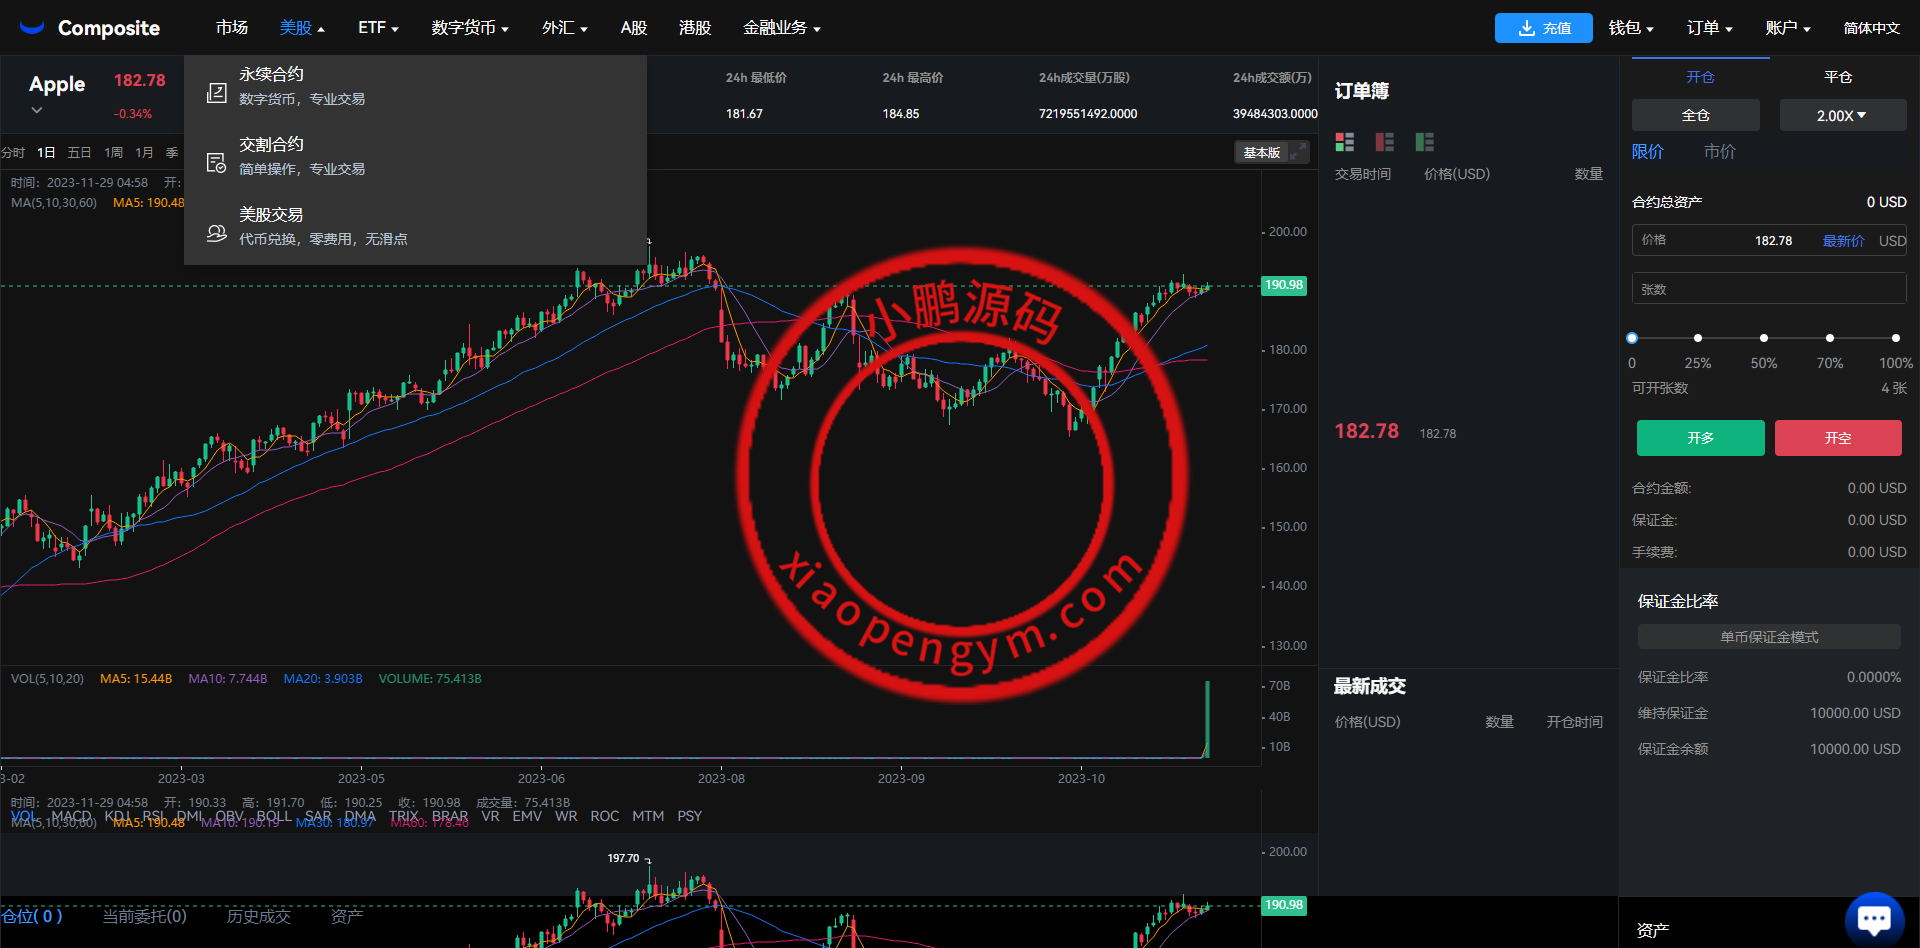Switch order type to 市价 market price
Viewport: 1920px width, 948px height.
pyautogui.click(x=1719, y=151)
